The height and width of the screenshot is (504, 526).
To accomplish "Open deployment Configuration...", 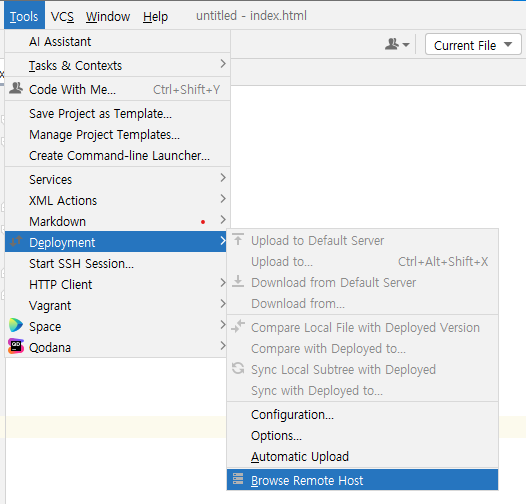I will click(362, 415).
